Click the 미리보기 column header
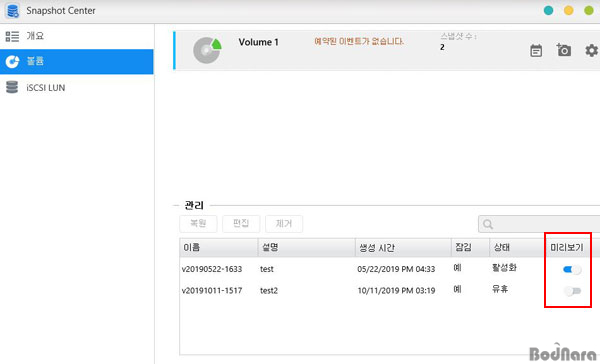600x364 pixels. click(567, 248)
